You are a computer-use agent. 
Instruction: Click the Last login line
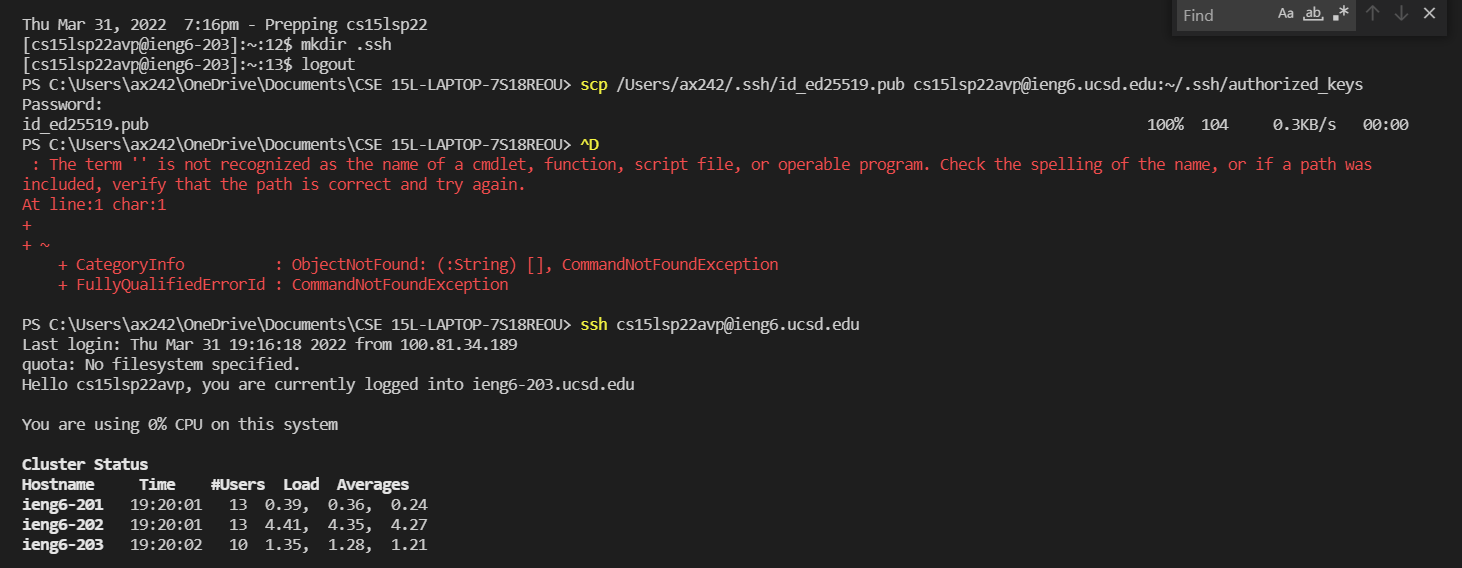coord(269,345)
